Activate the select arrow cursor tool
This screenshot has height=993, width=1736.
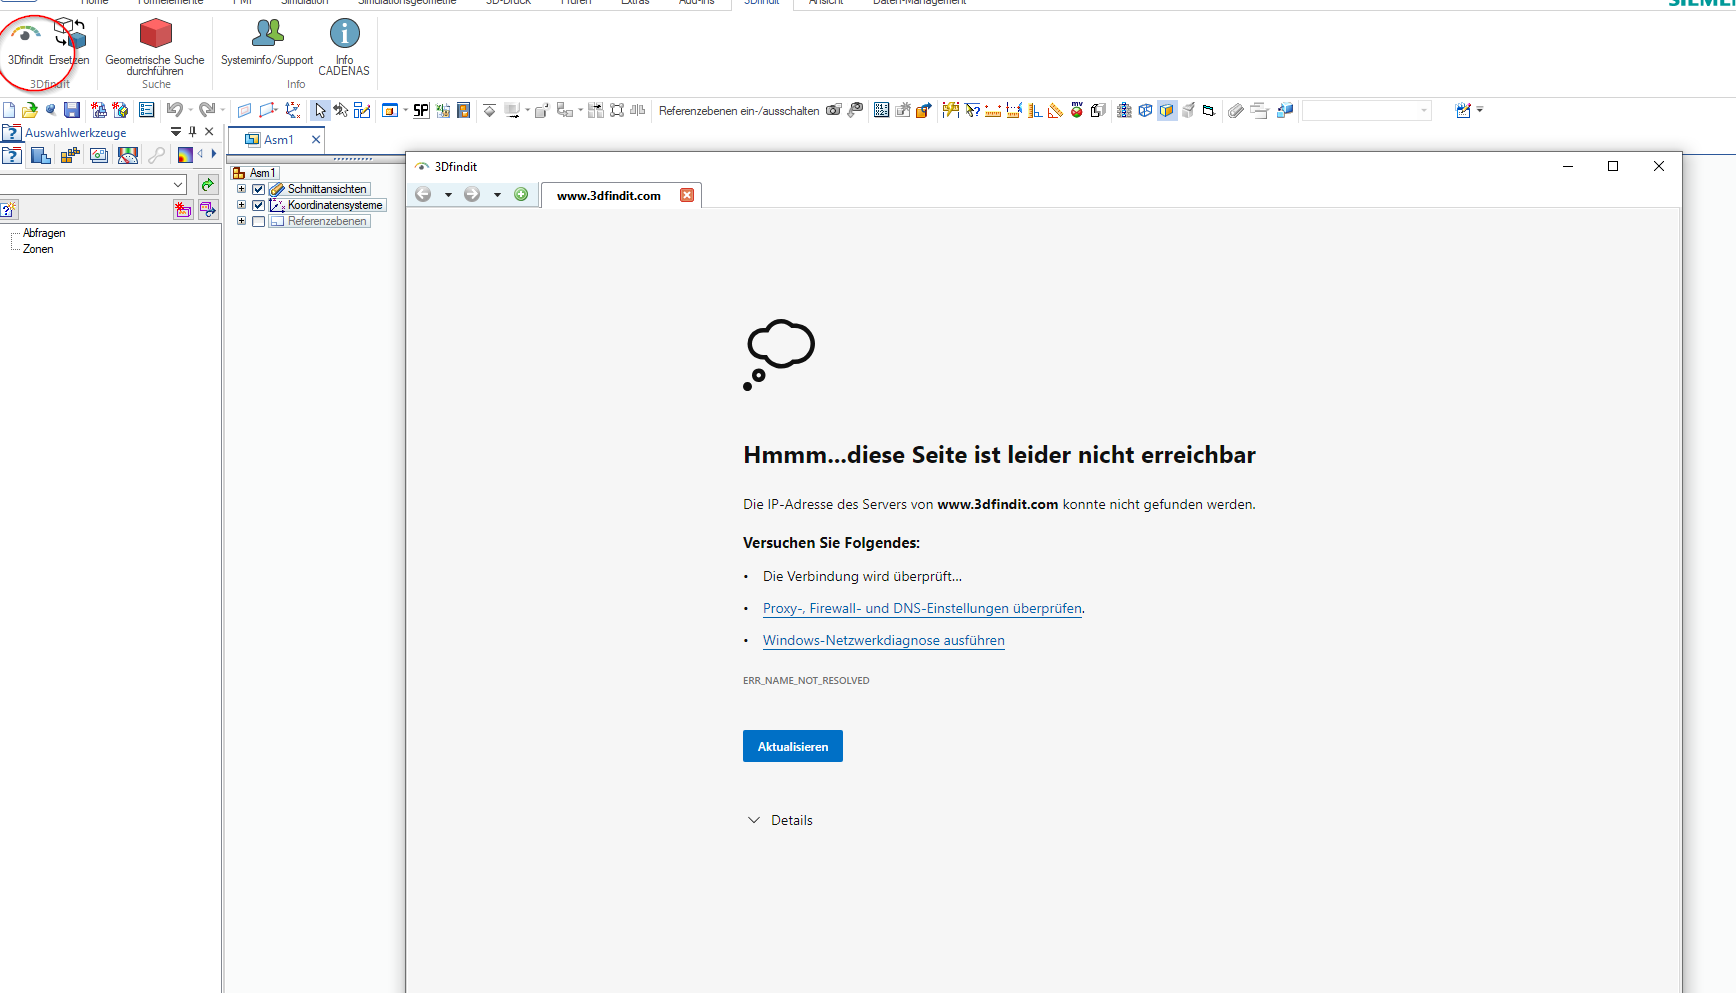click(x=320, y=110)
